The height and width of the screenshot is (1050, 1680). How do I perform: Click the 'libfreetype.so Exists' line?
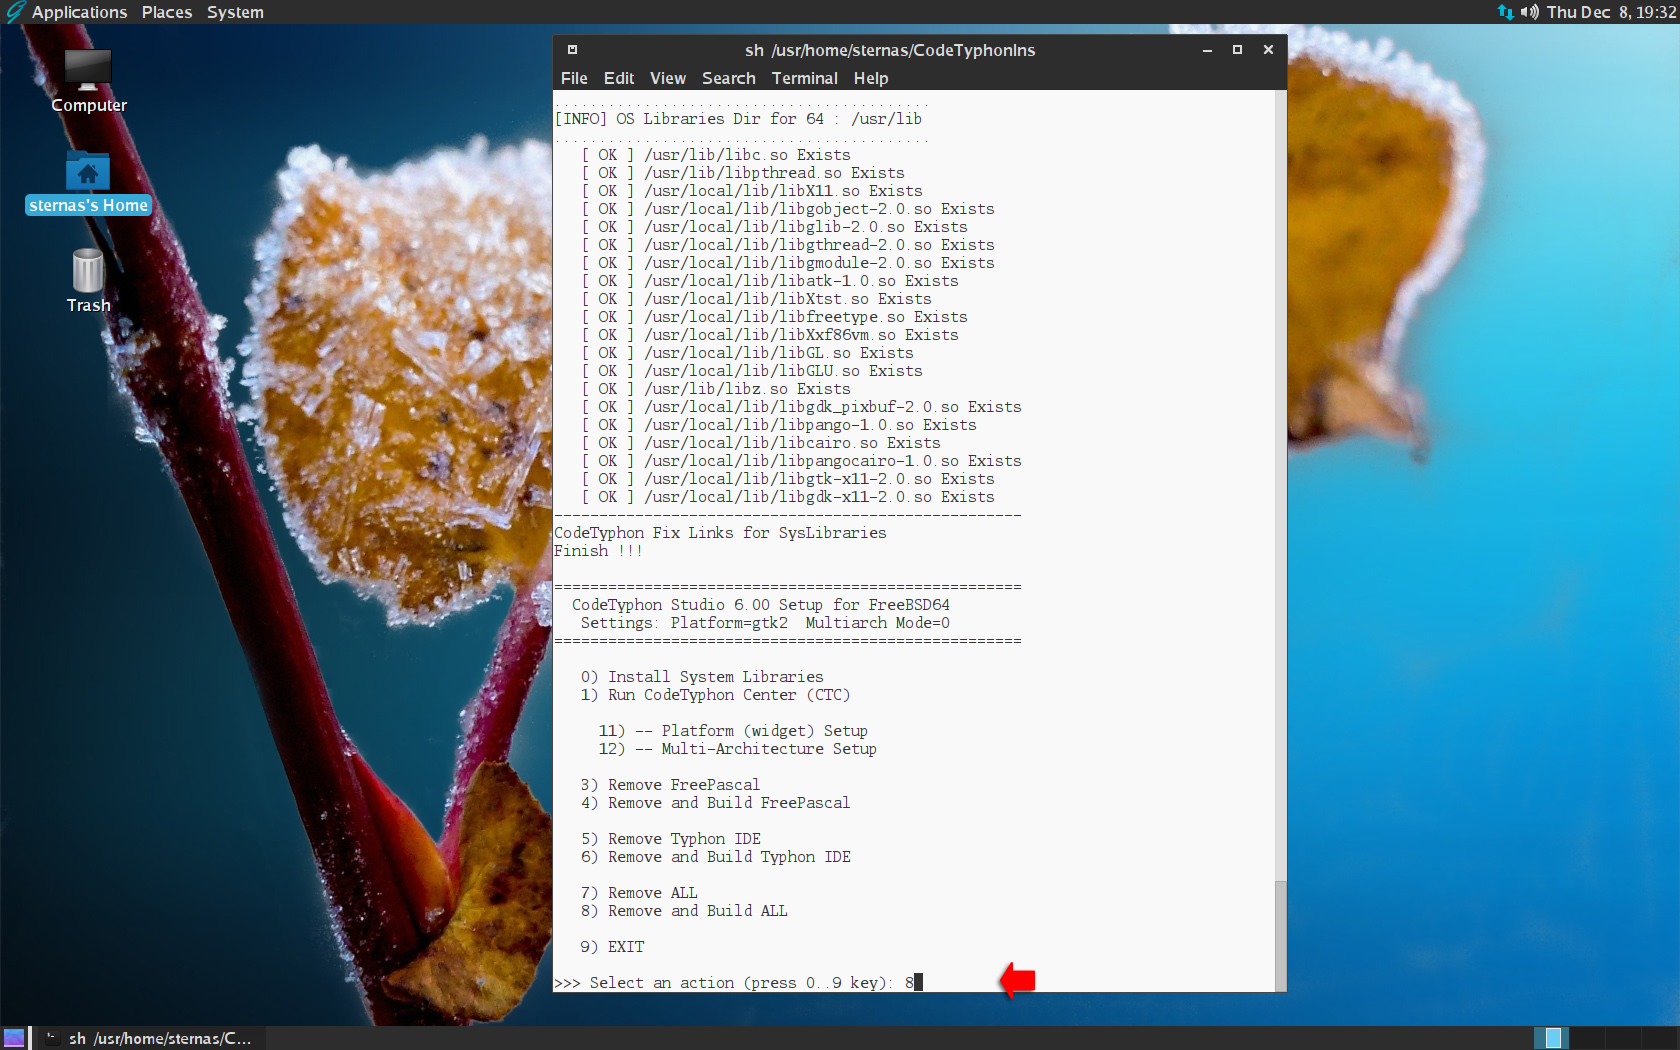(x=775, y=317)
